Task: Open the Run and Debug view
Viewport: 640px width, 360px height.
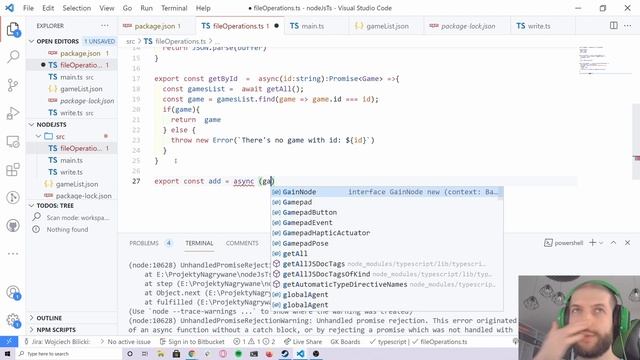Action: point(13,113)
